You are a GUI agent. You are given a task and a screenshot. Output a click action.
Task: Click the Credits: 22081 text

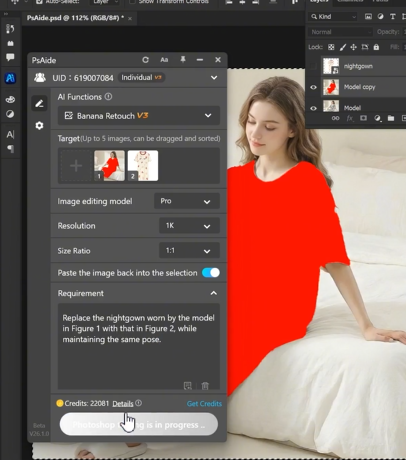pyautogui.click(x=87, y=403)
